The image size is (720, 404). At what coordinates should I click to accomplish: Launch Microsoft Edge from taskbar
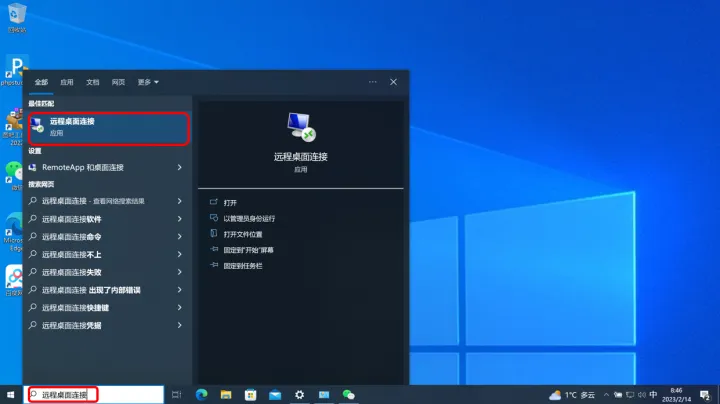[202, 395]
